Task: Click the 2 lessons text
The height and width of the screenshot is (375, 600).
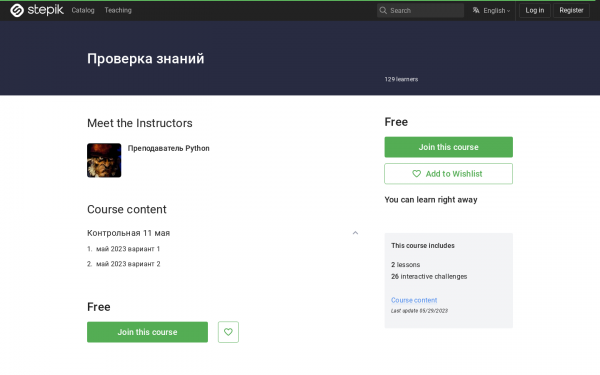Action: point(405,264)
